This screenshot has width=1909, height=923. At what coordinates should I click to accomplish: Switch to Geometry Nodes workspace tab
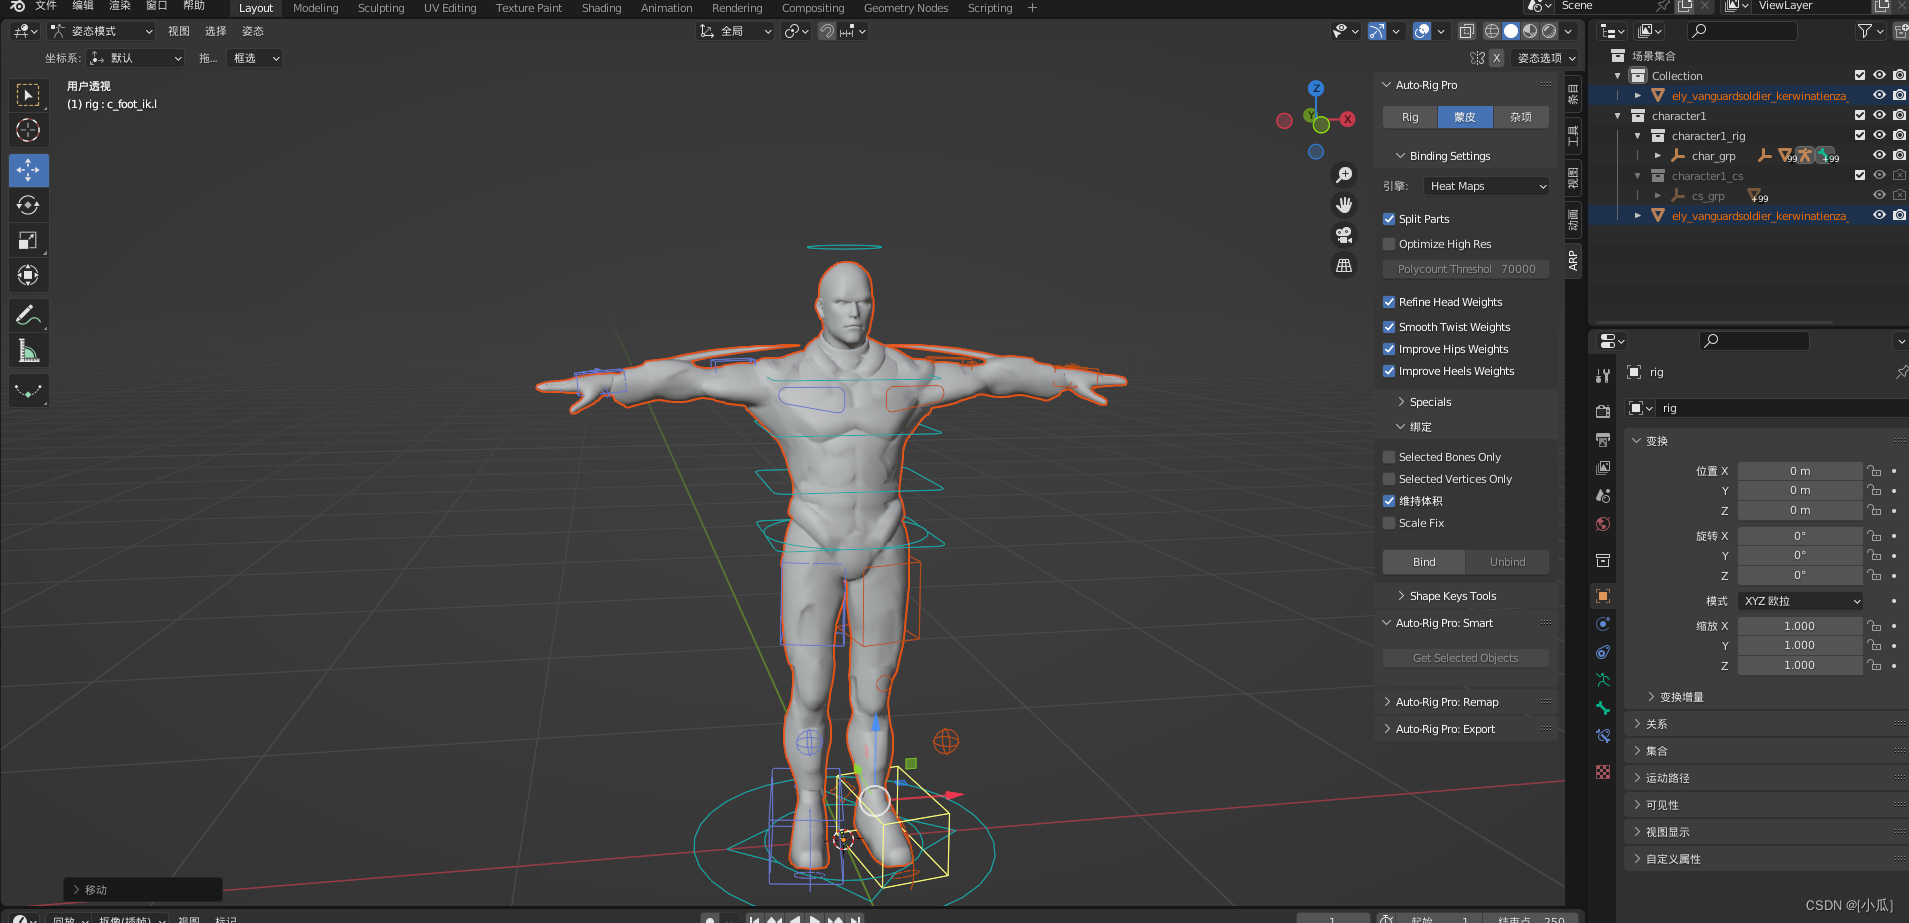tap(906, 8)
